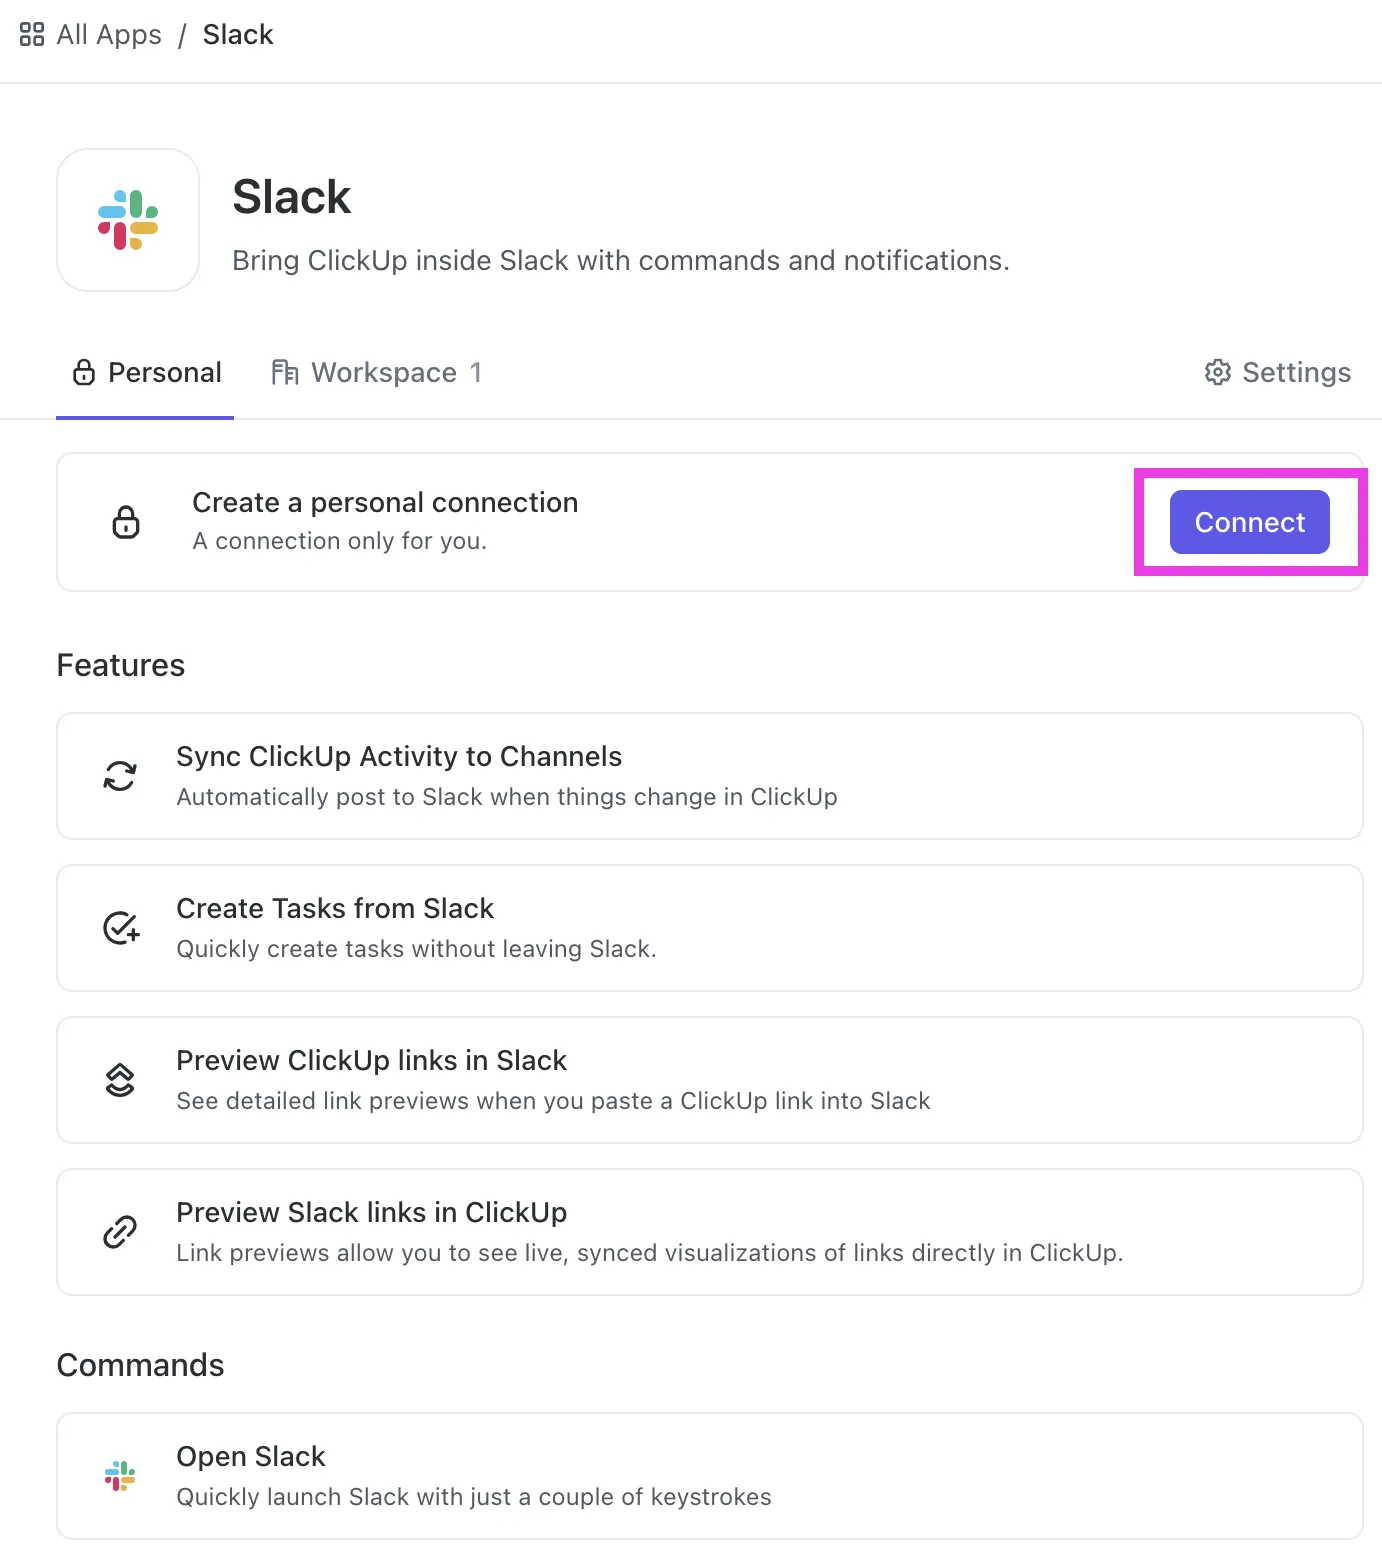Open Slack integration Settings

click(x=1277, y=373)
